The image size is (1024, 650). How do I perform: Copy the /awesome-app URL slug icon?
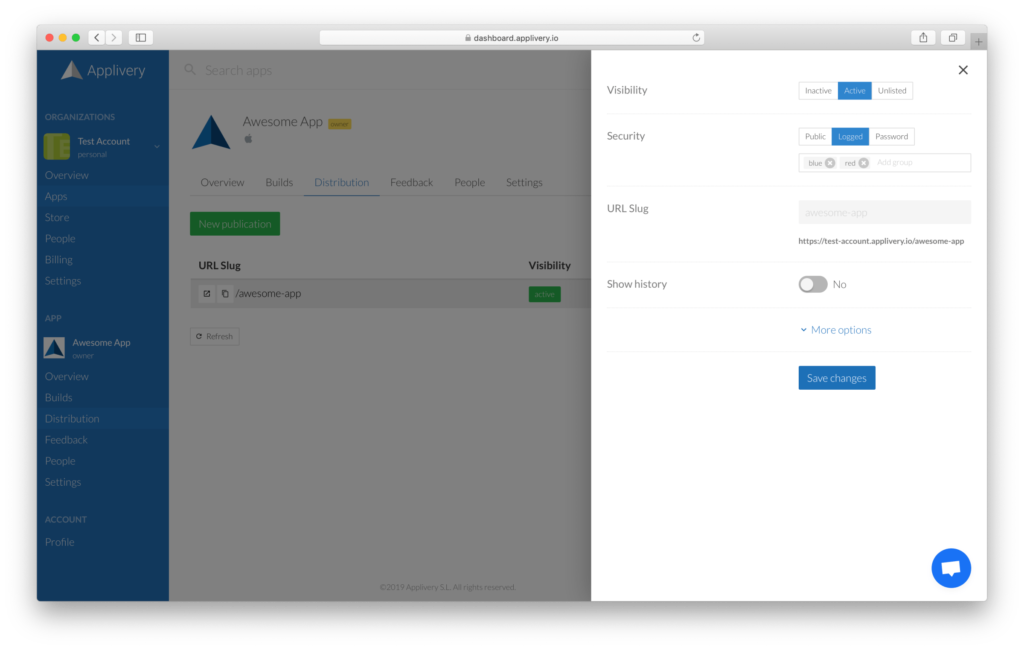pos(225,294)
